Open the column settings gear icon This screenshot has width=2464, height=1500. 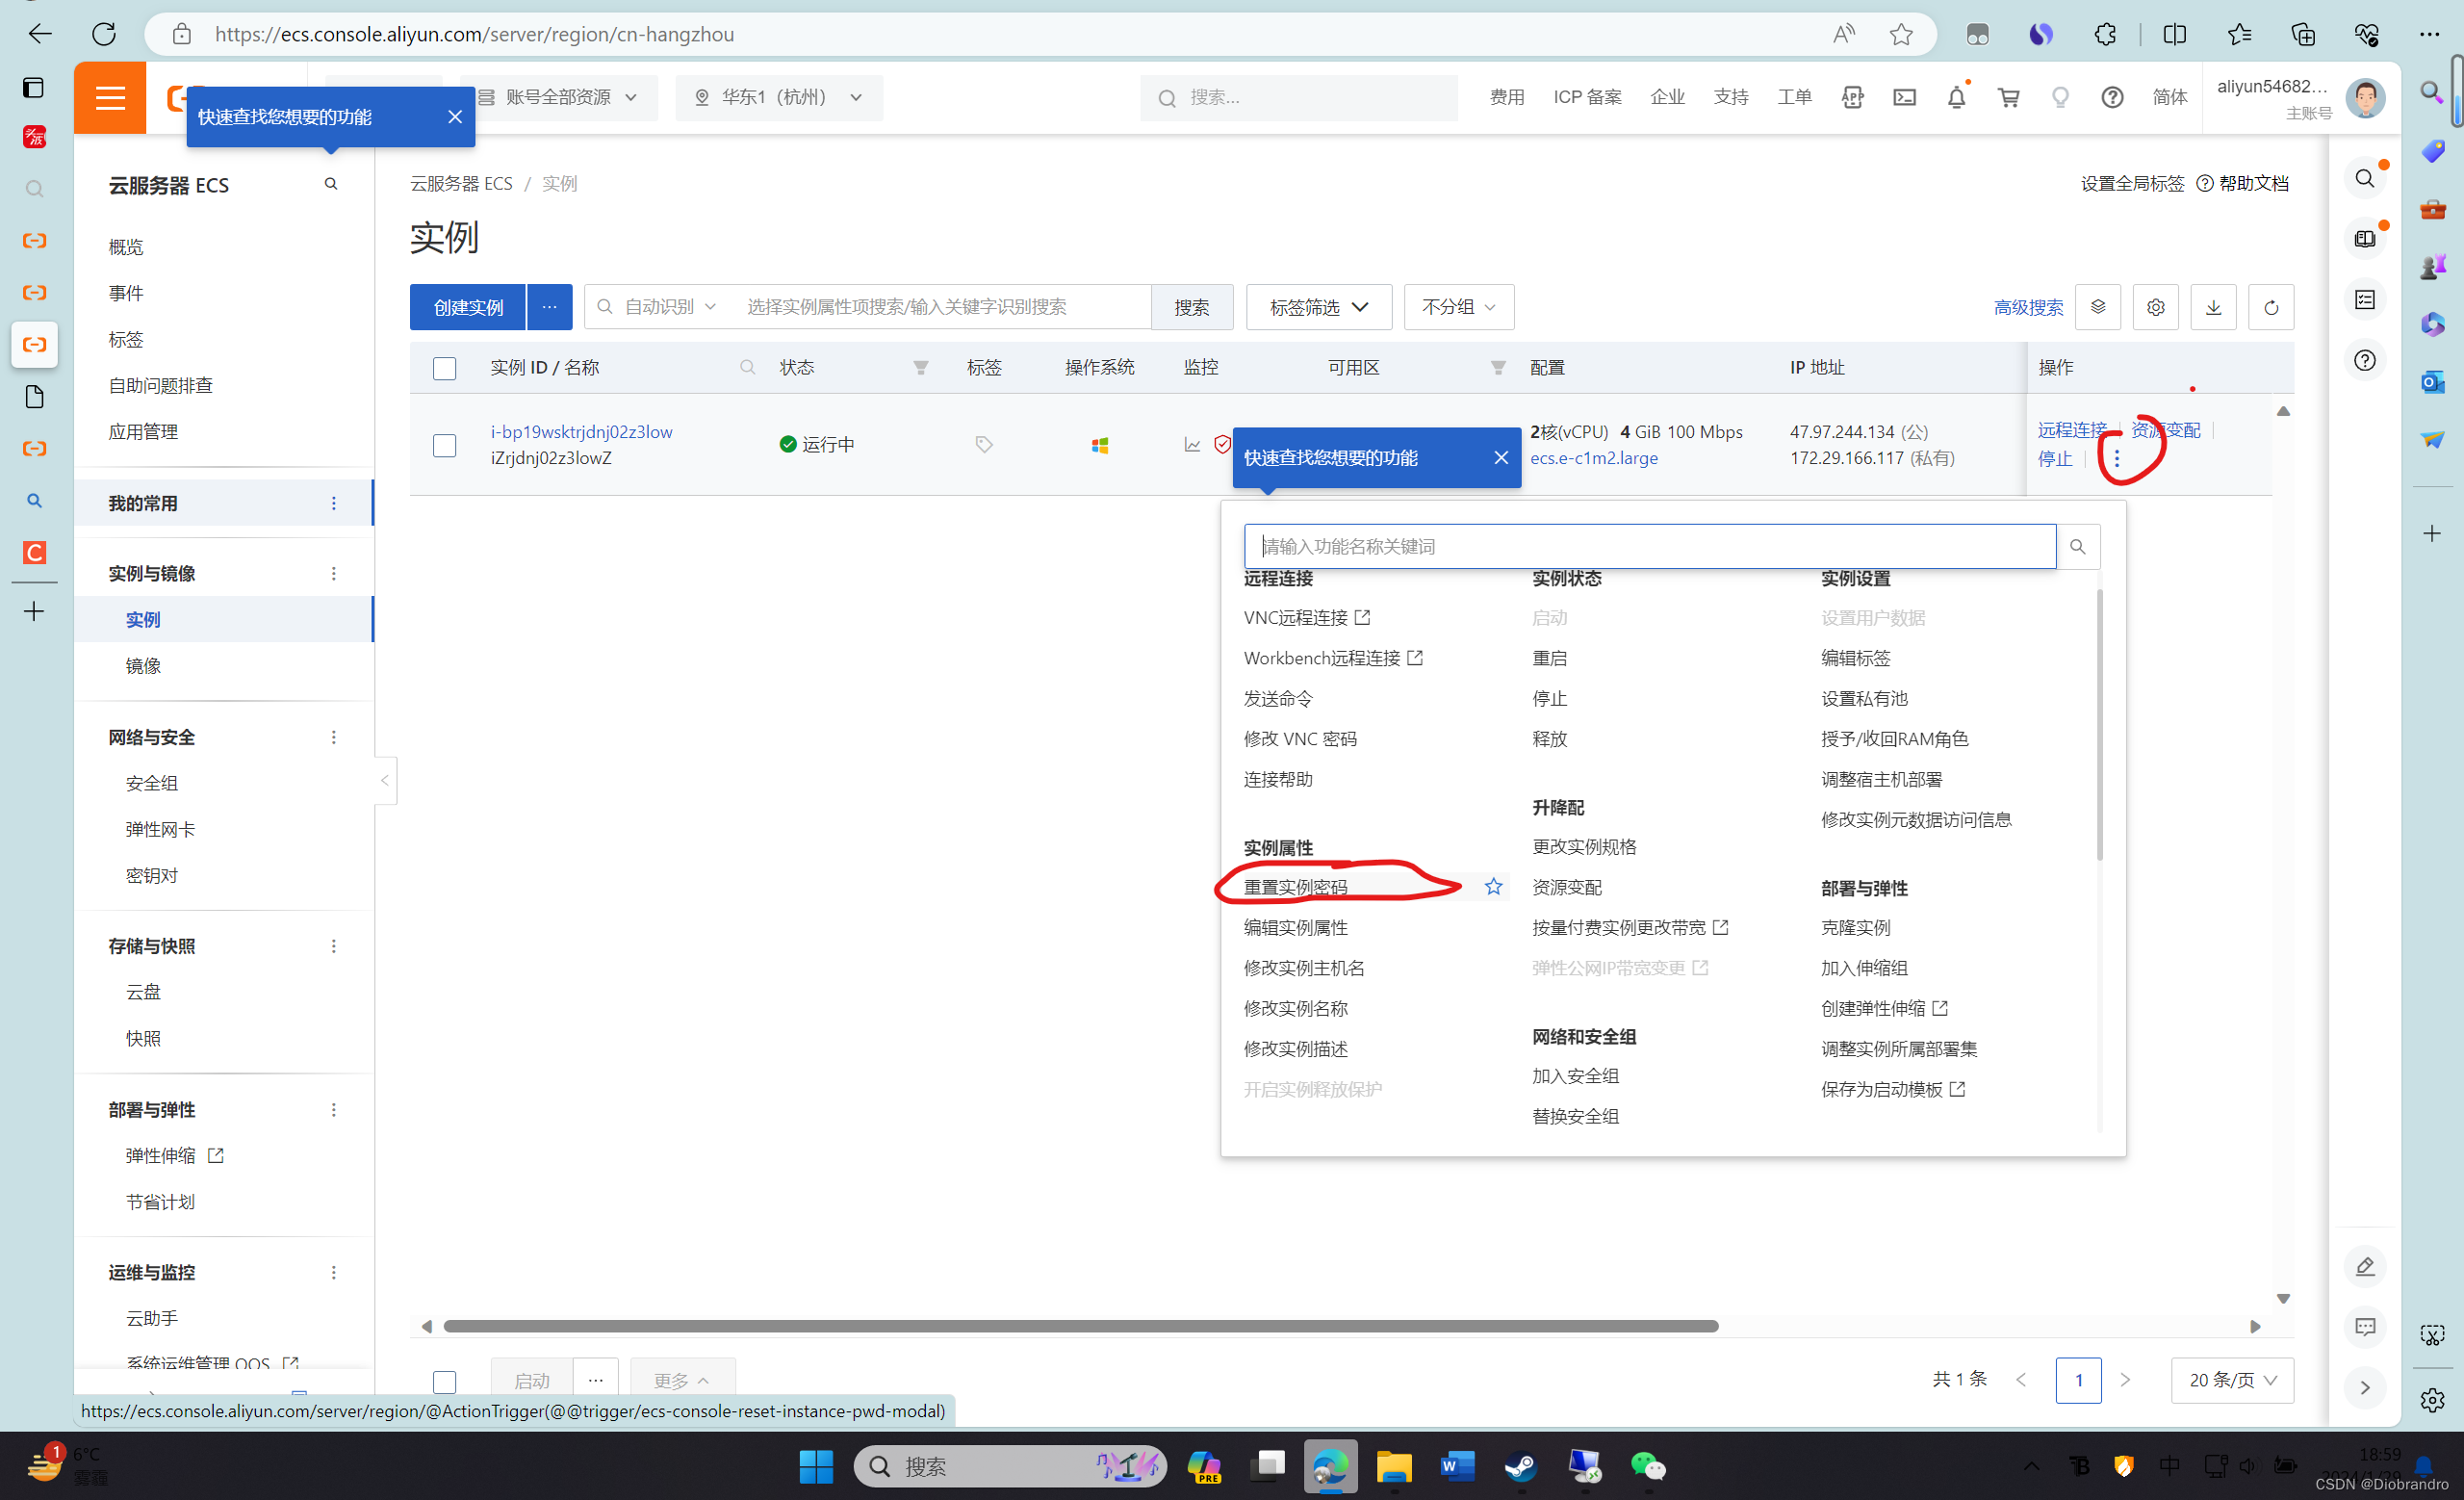pyautogui.click(x=2155, y=307)
